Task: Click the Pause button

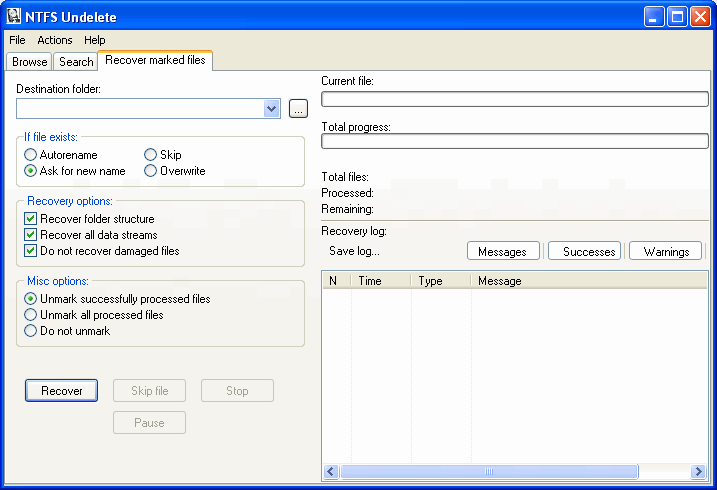Action: click(150, 423)
